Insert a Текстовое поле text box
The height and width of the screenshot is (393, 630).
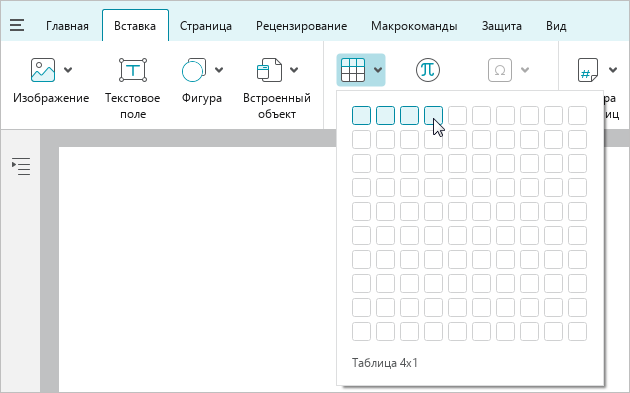pyautogui.click(x=133, y=70)
